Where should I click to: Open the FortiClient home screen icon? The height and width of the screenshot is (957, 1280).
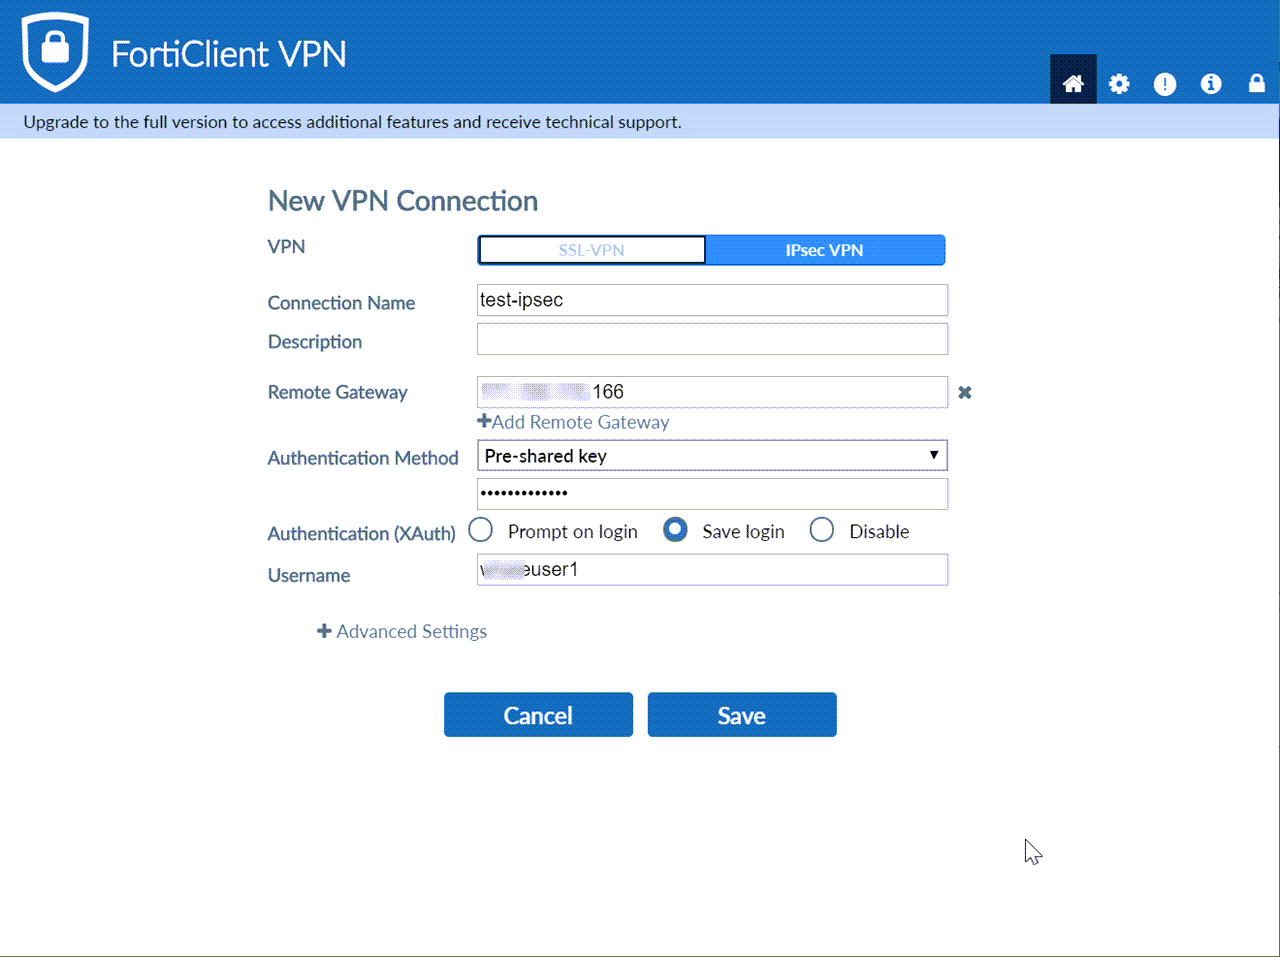(x=1073, y=83)
